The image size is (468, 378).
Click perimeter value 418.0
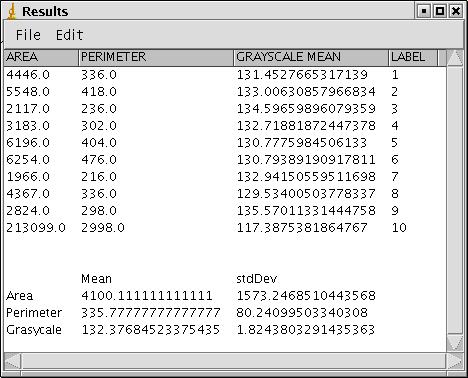[x=99, y=92]
